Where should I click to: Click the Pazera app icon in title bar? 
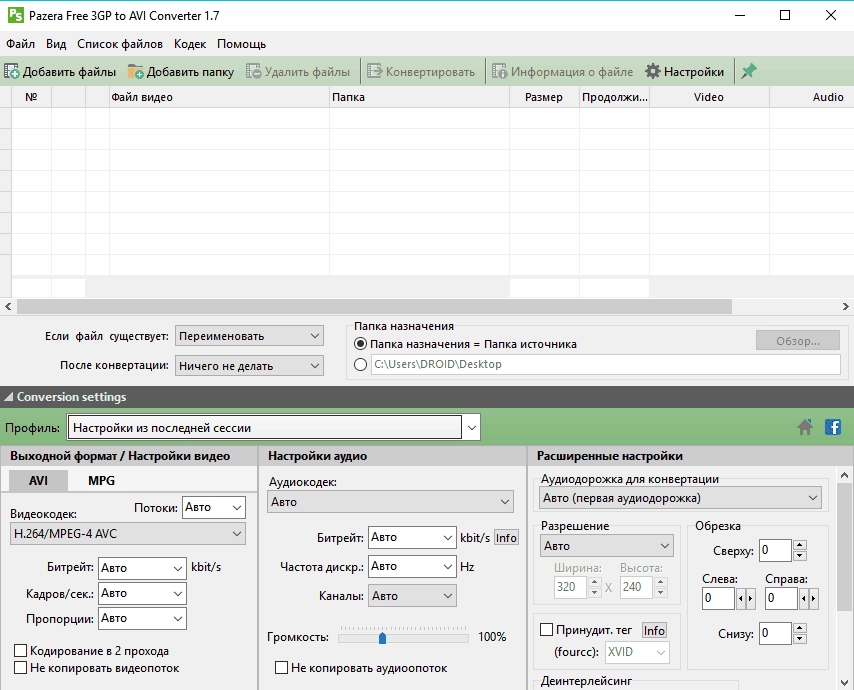pyautogui.click(x=16, y=15)
